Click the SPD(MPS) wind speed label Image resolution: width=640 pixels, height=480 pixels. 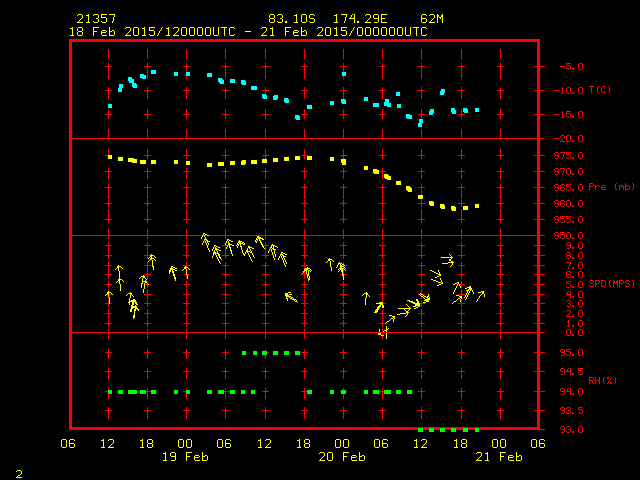tap(611, 284)
